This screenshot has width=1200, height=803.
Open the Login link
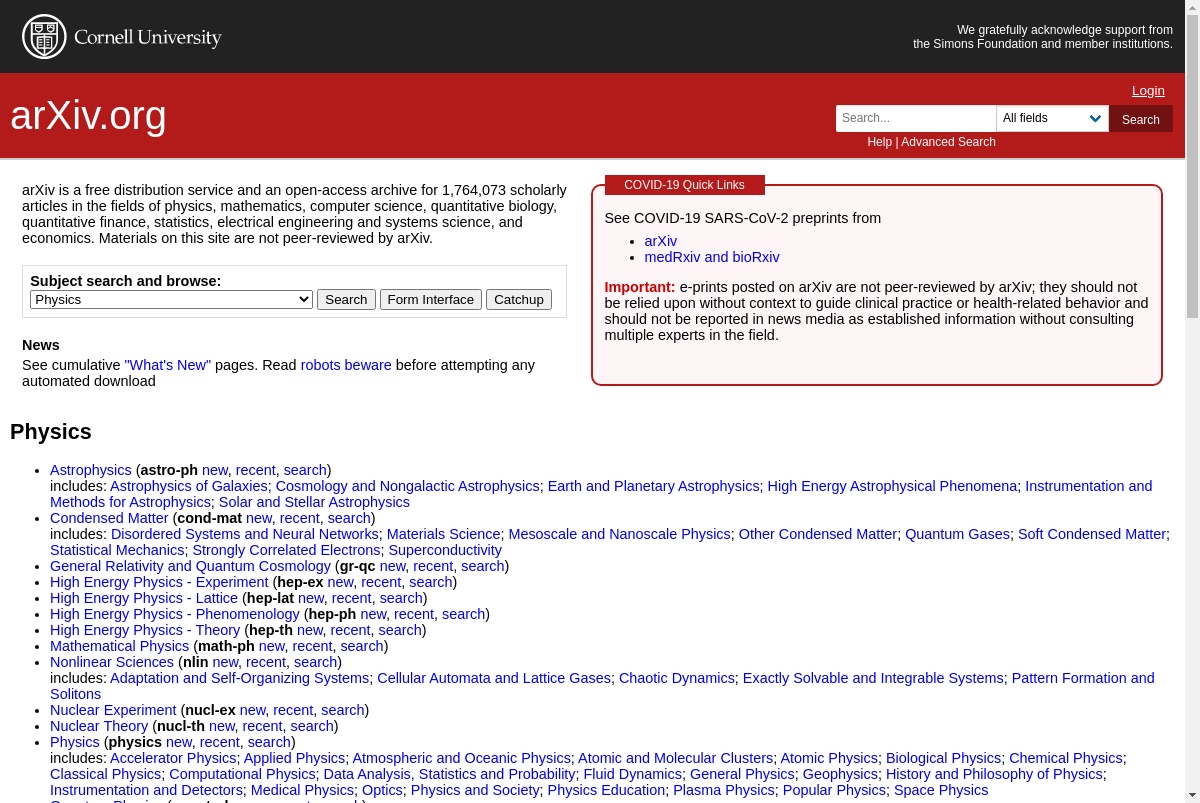[1148, 90]
